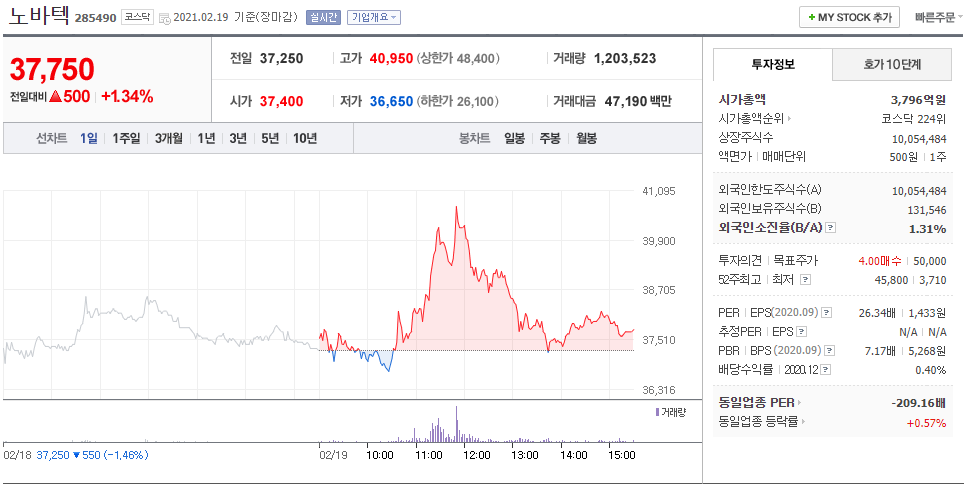Screen dimensions: 967x484
Task: Switch to the 호가 10단계 tab
Action: [x=892, y=64]
